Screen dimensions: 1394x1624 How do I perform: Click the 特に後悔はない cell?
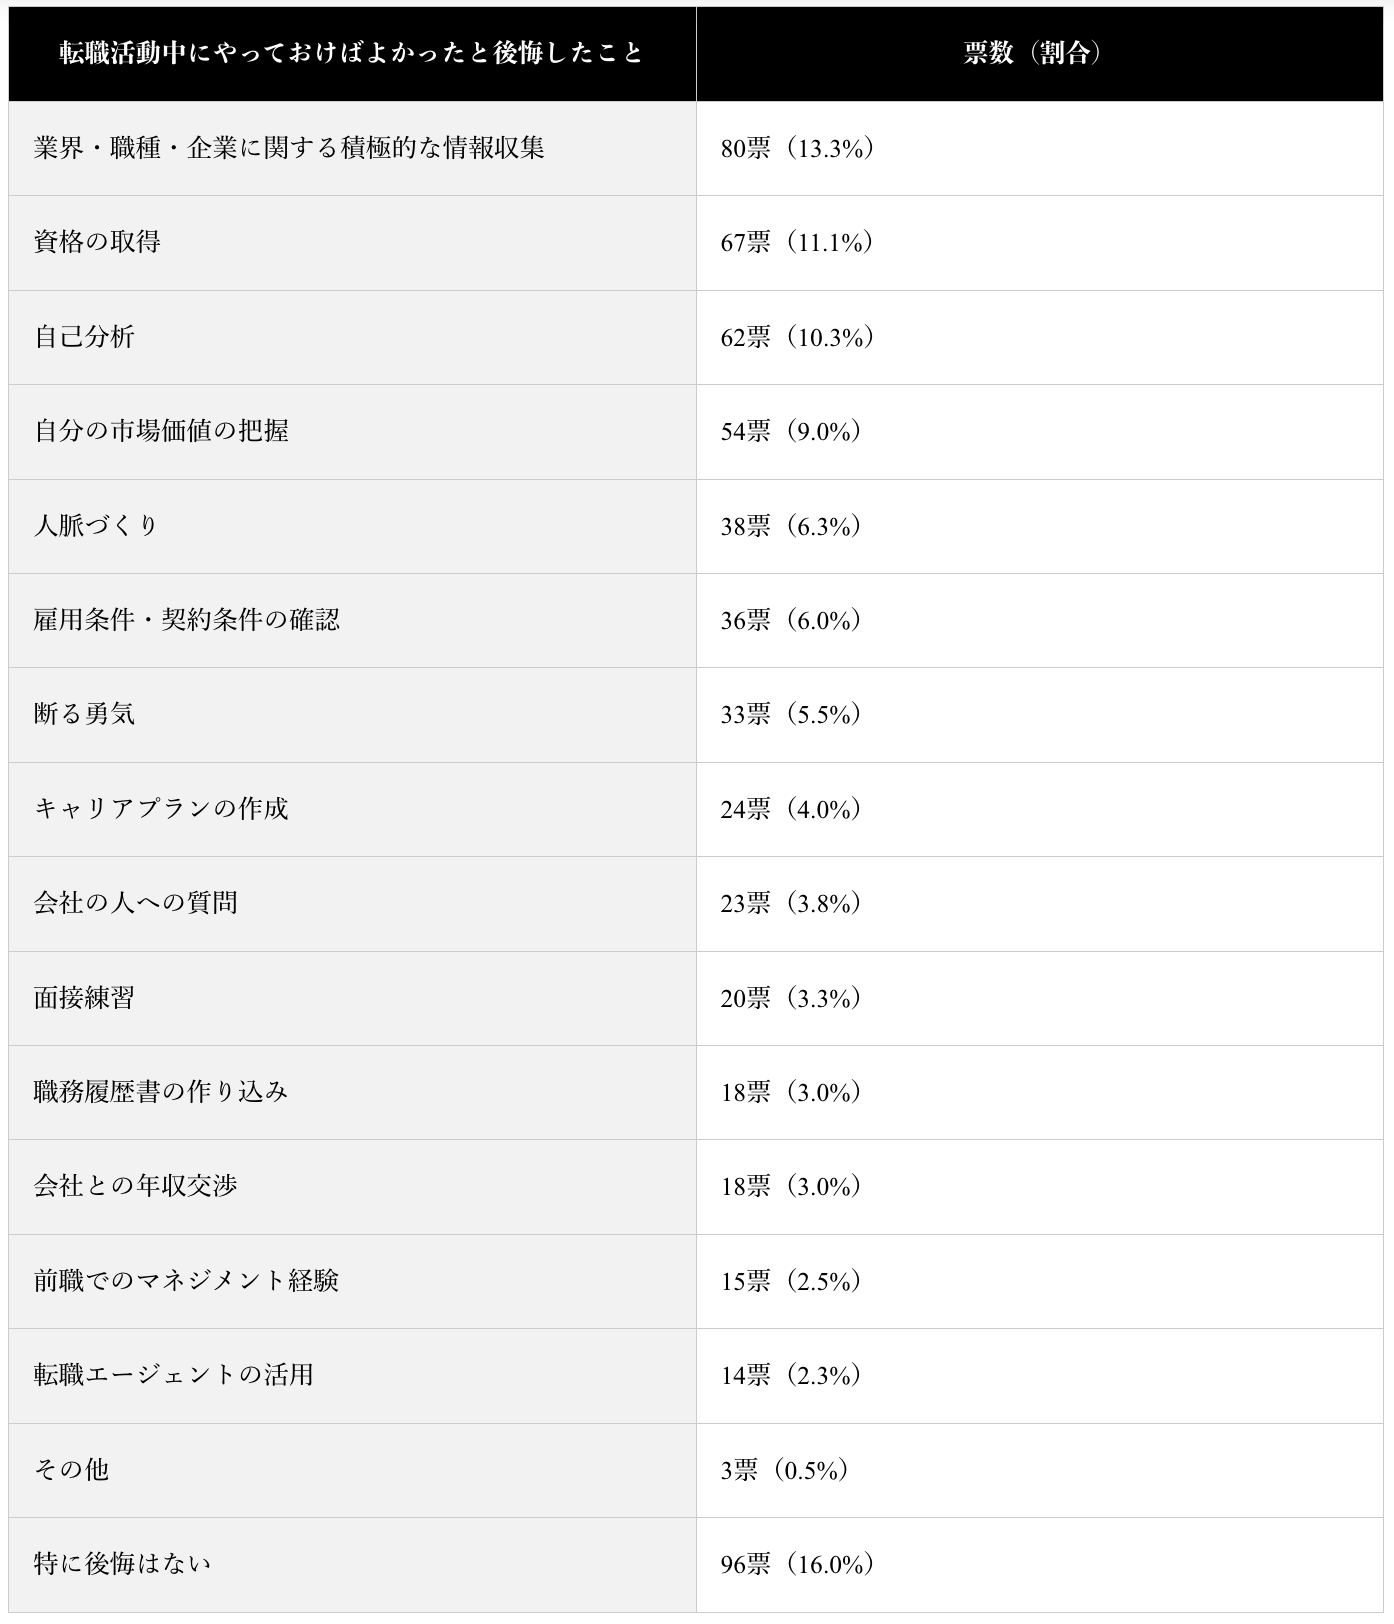tap(123, 1564)
